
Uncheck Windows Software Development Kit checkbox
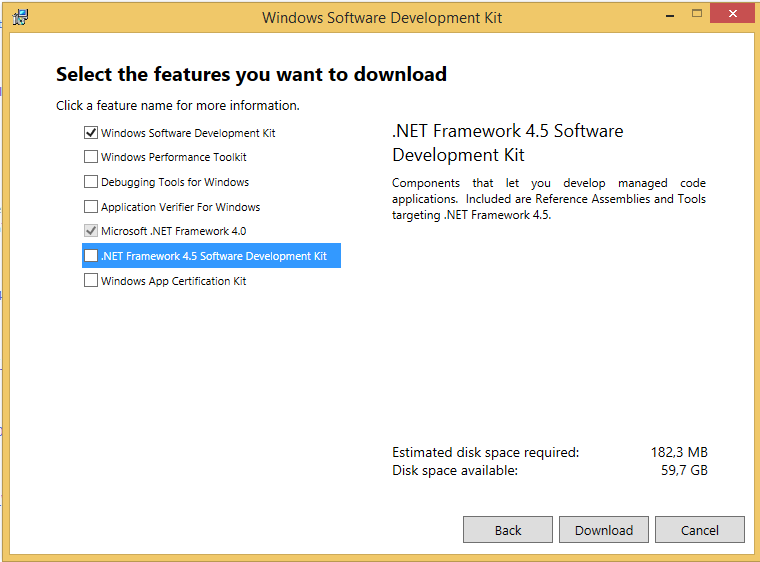(91, 132)
